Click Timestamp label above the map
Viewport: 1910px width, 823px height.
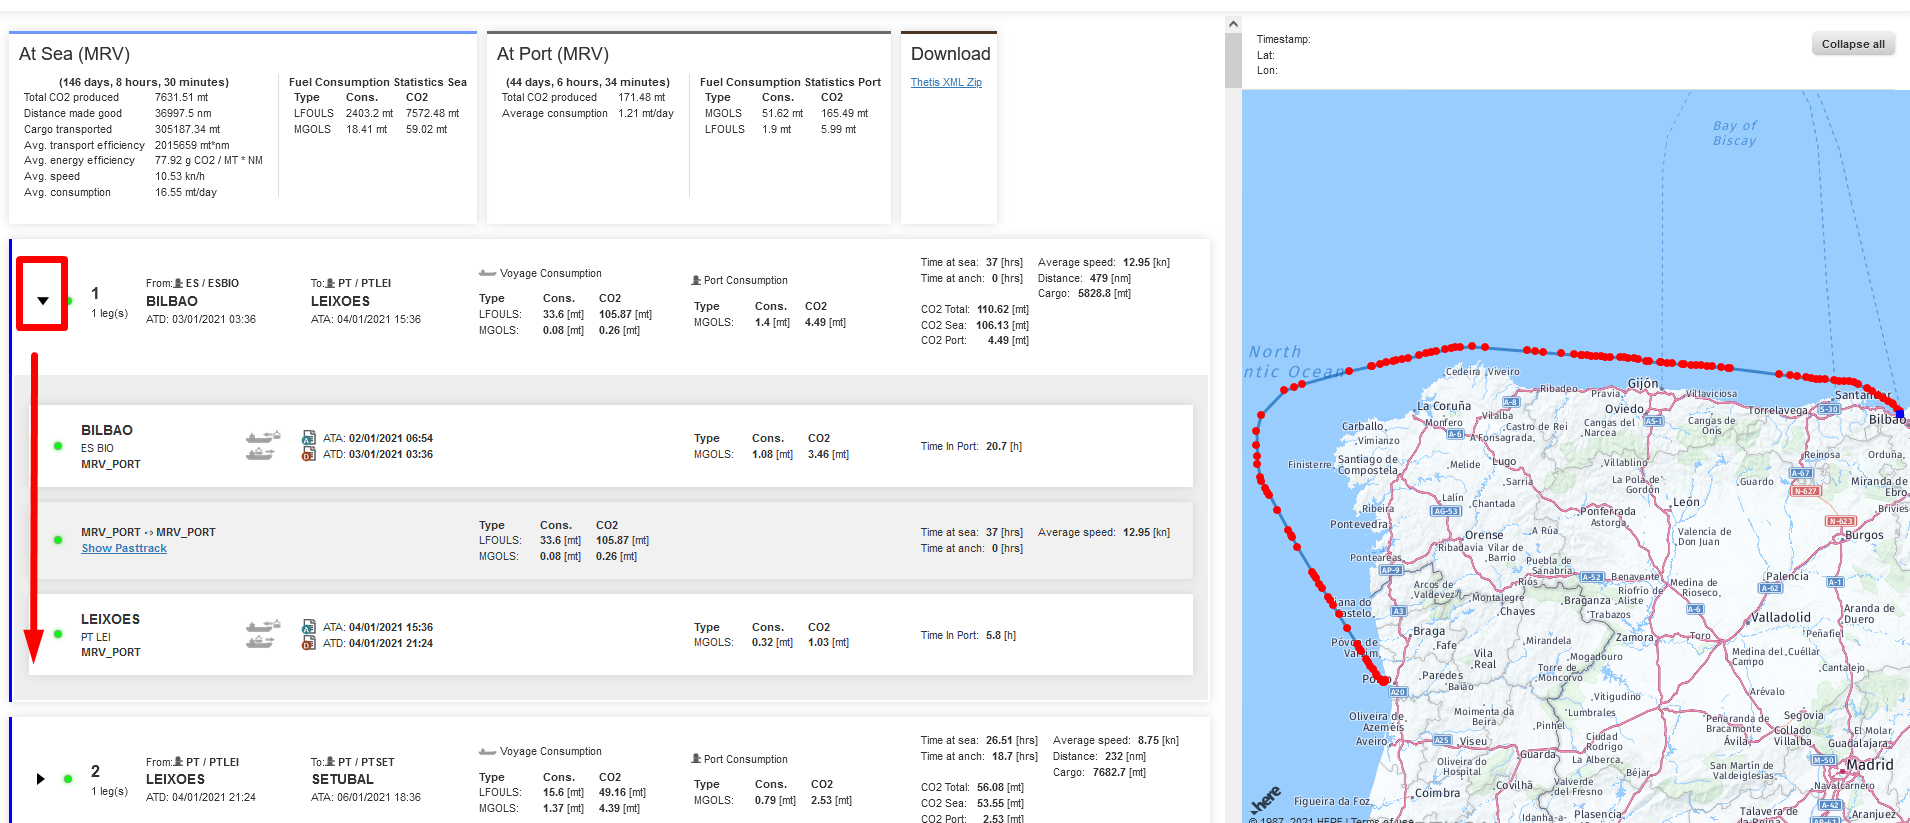(x=1283, y=39)
